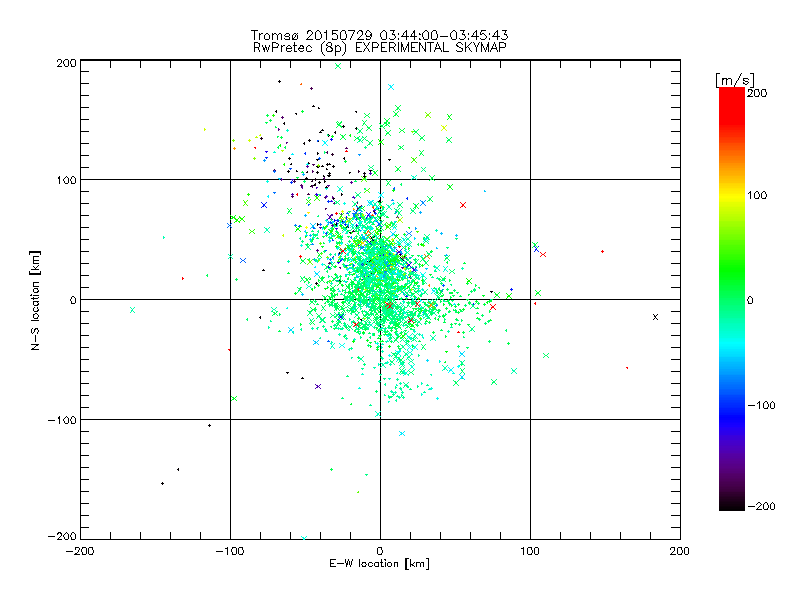Click the '[m/s]' colorbar unit label
Viewport: 800px width, 600px height.
[735, 80]
